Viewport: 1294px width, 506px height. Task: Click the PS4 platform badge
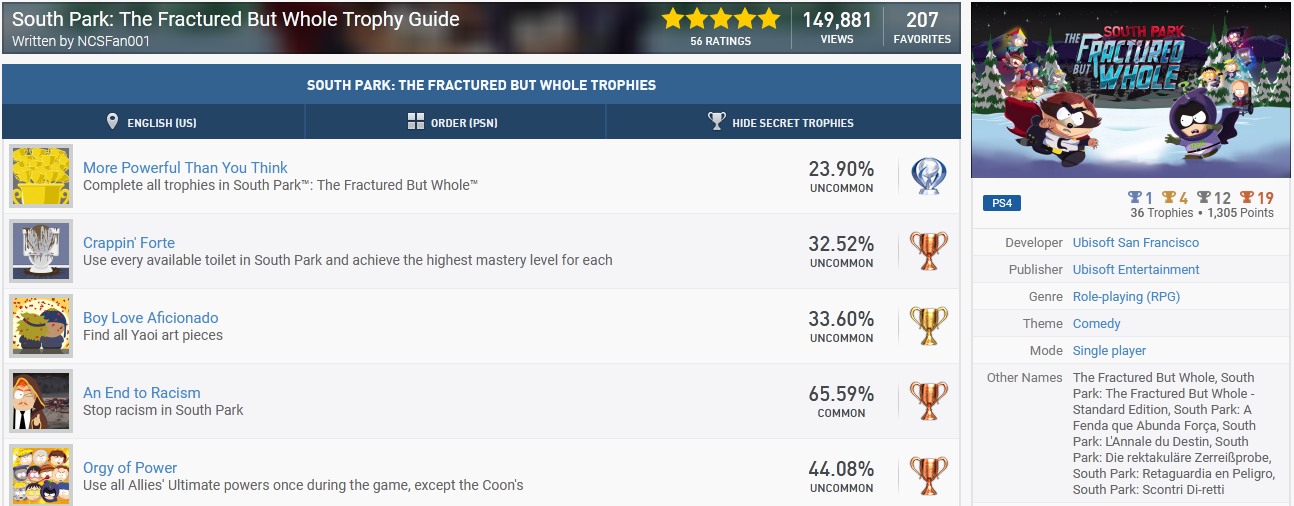click(x=1001, y=204)
